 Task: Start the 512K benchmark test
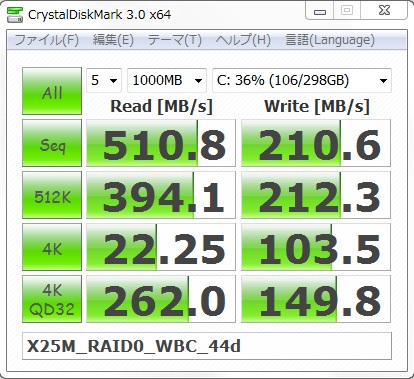click(52, 195)
